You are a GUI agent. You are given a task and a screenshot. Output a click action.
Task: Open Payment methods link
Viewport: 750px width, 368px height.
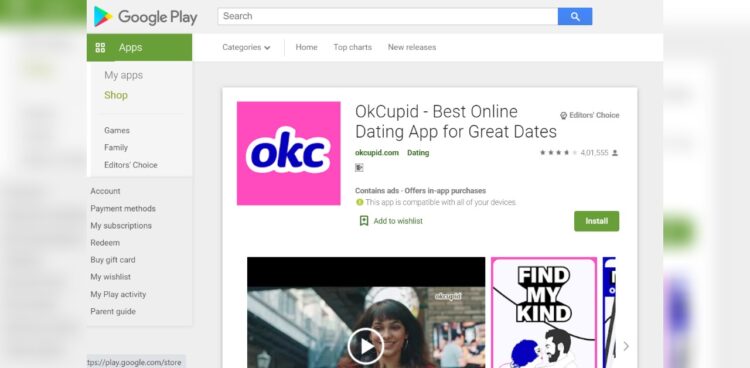[x=123, y=208]
